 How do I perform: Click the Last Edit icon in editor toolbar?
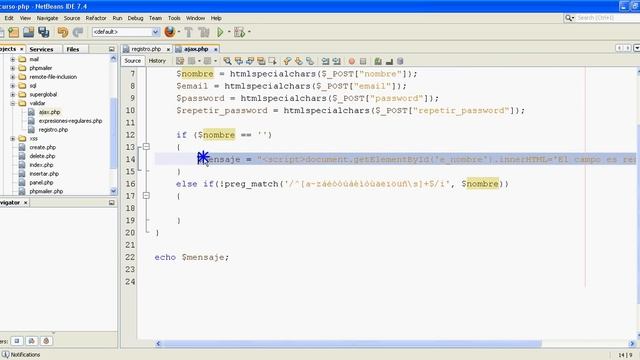(x=180, y=61)
